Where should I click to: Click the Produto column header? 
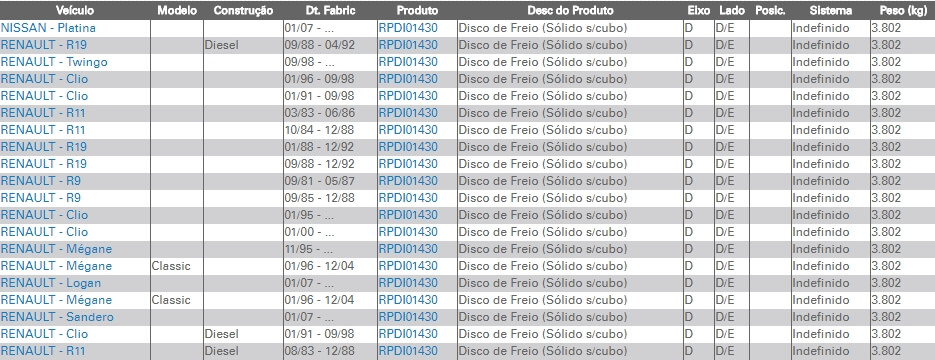(x=417, y=11)
